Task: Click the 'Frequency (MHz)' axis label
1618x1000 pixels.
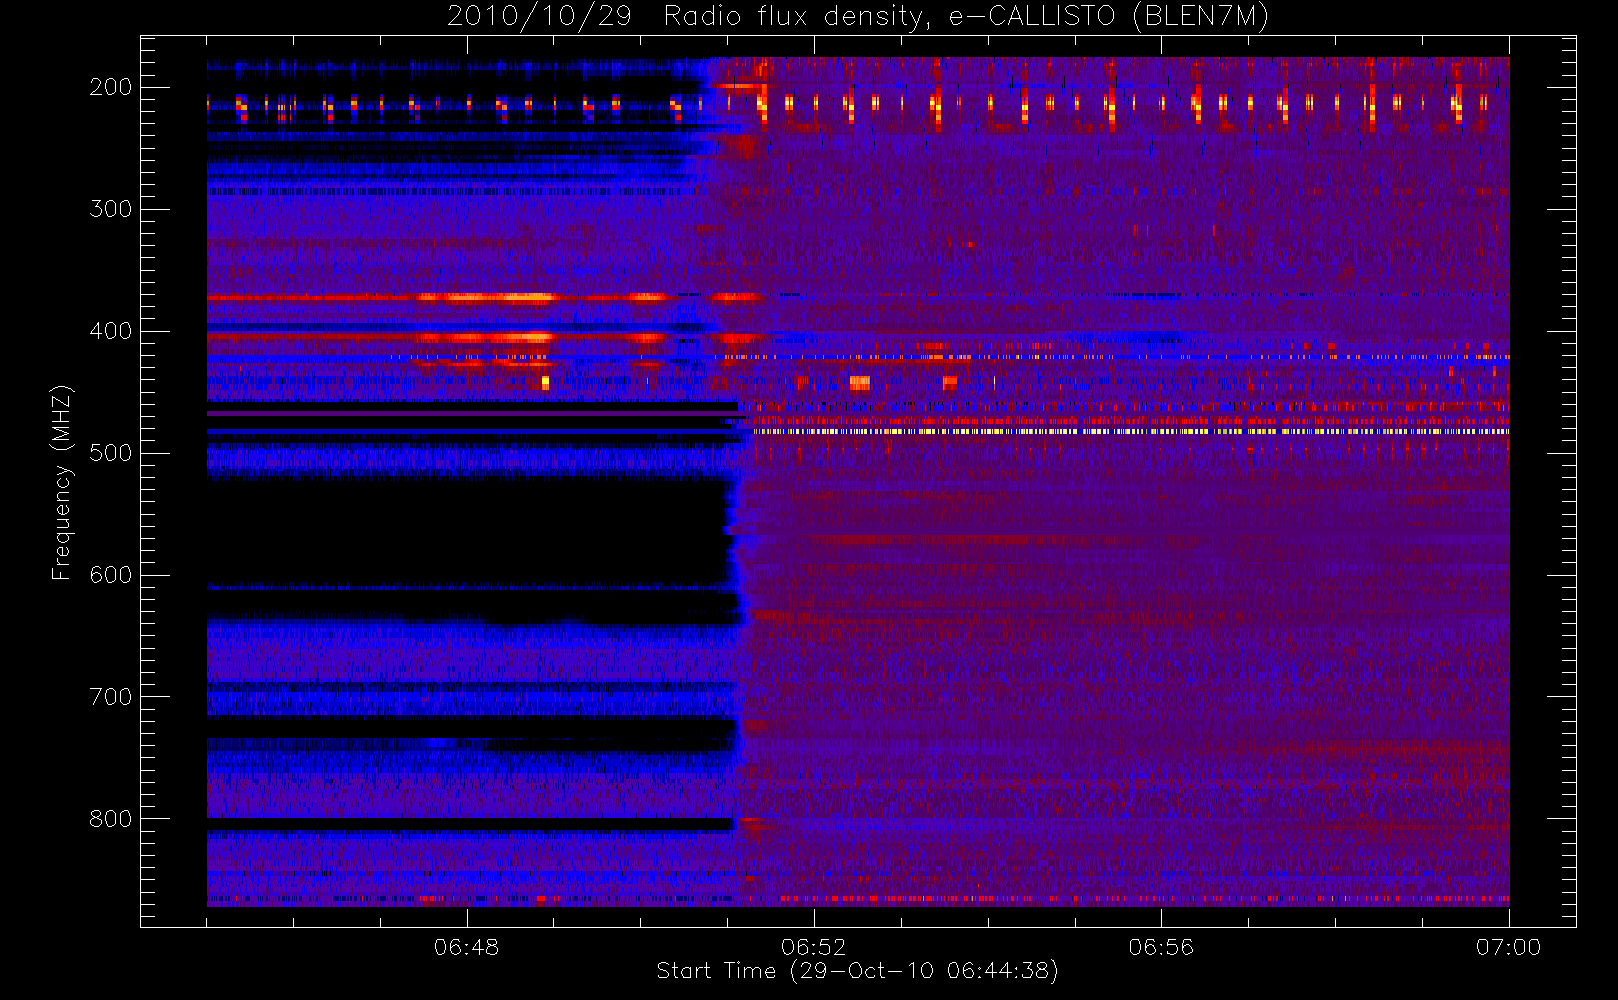Action: point(62,483)
